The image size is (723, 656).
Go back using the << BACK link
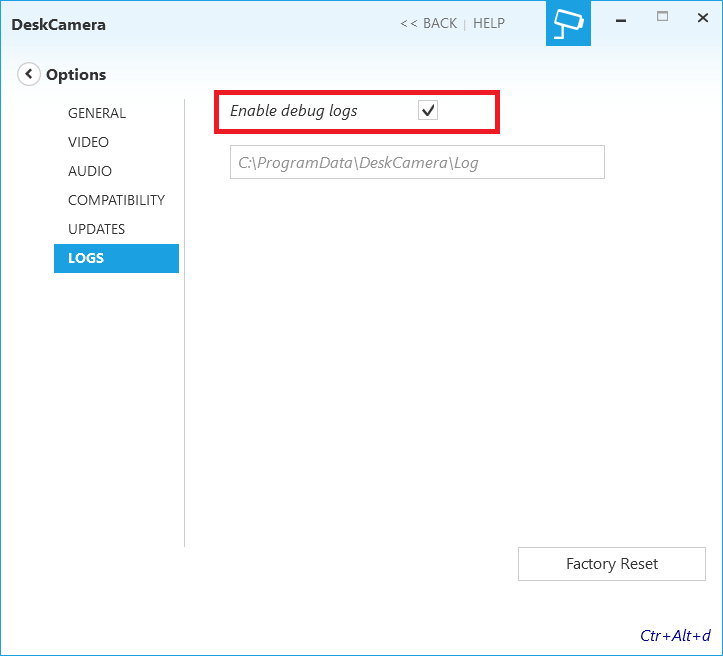click(x=428, y=23)
